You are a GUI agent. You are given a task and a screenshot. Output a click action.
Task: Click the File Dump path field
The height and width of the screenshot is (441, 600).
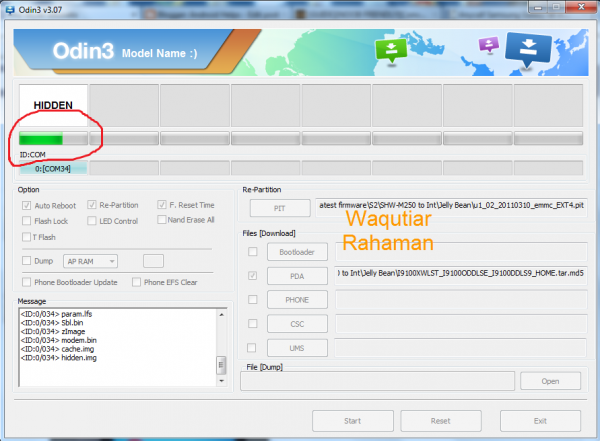pyautogui.click(x=377, y=381)
